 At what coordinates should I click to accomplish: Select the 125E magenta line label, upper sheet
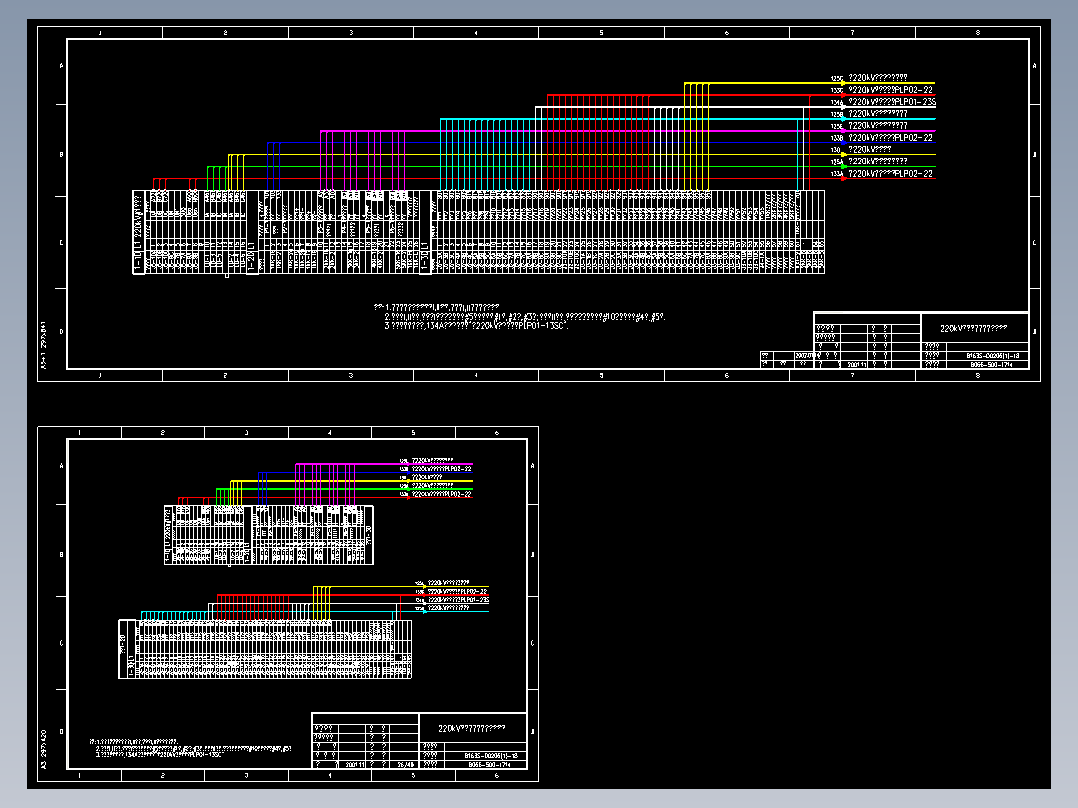877,126
